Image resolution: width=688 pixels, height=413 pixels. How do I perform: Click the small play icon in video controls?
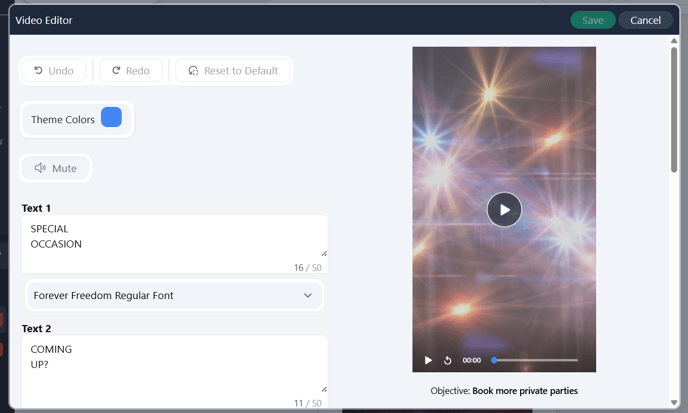click(428, 360)
